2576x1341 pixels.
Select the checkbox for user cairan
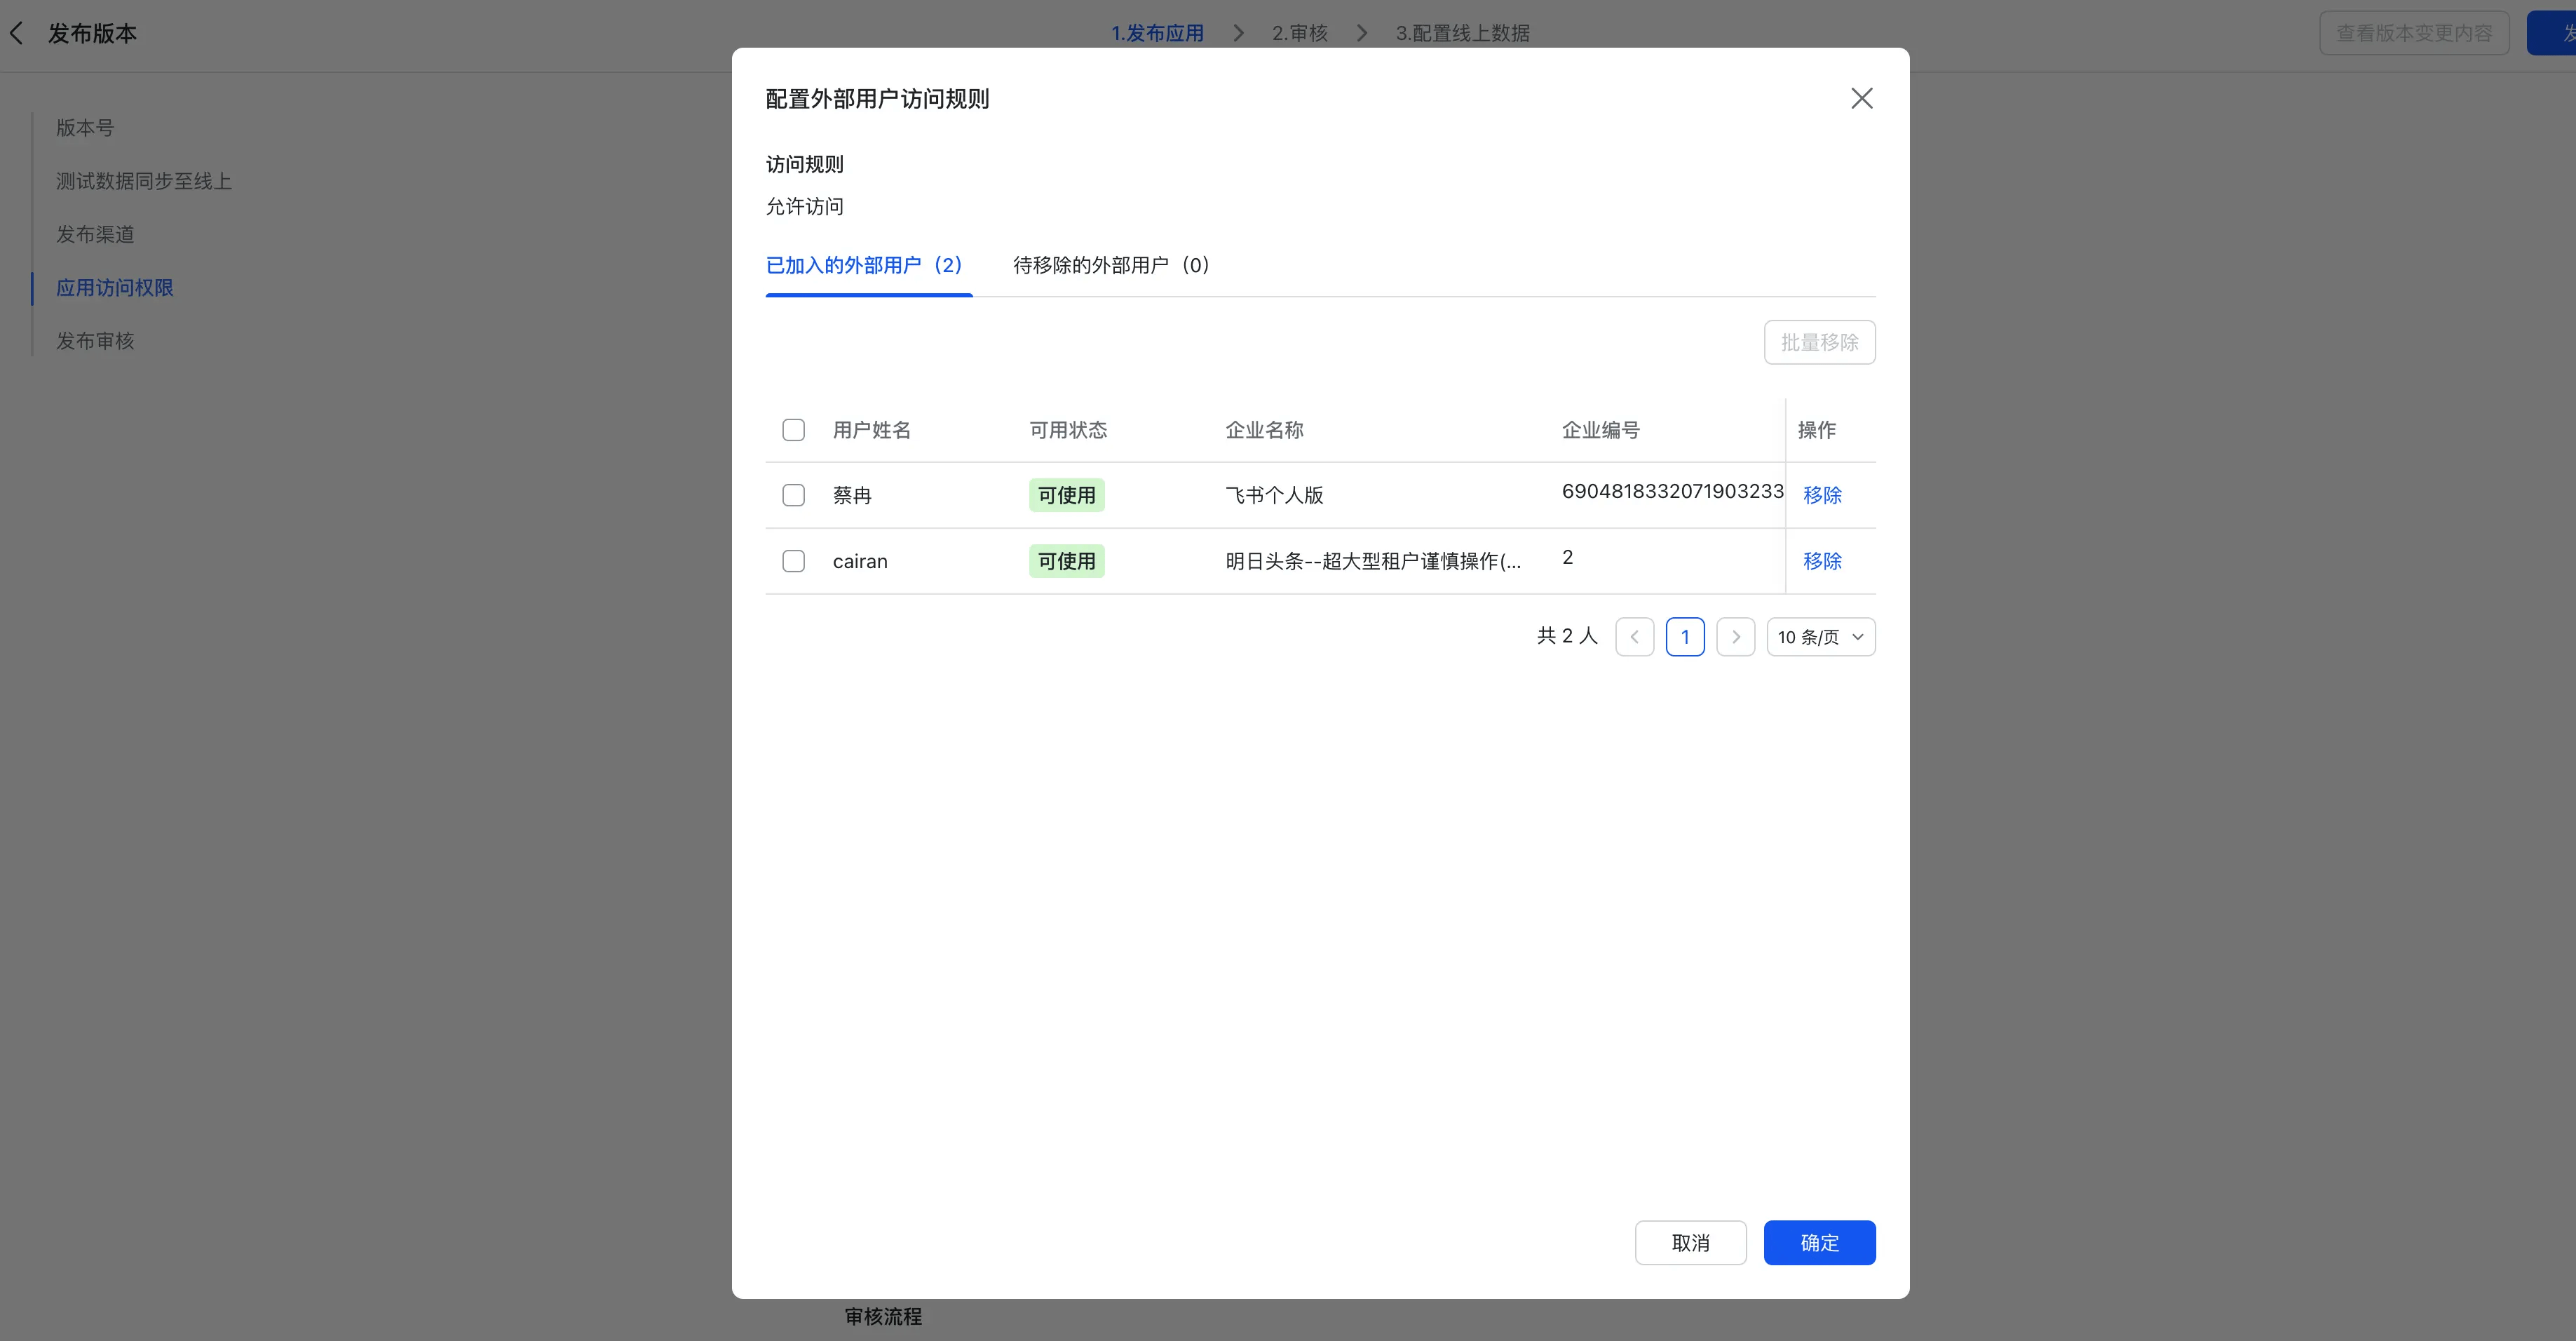point(793,561)
